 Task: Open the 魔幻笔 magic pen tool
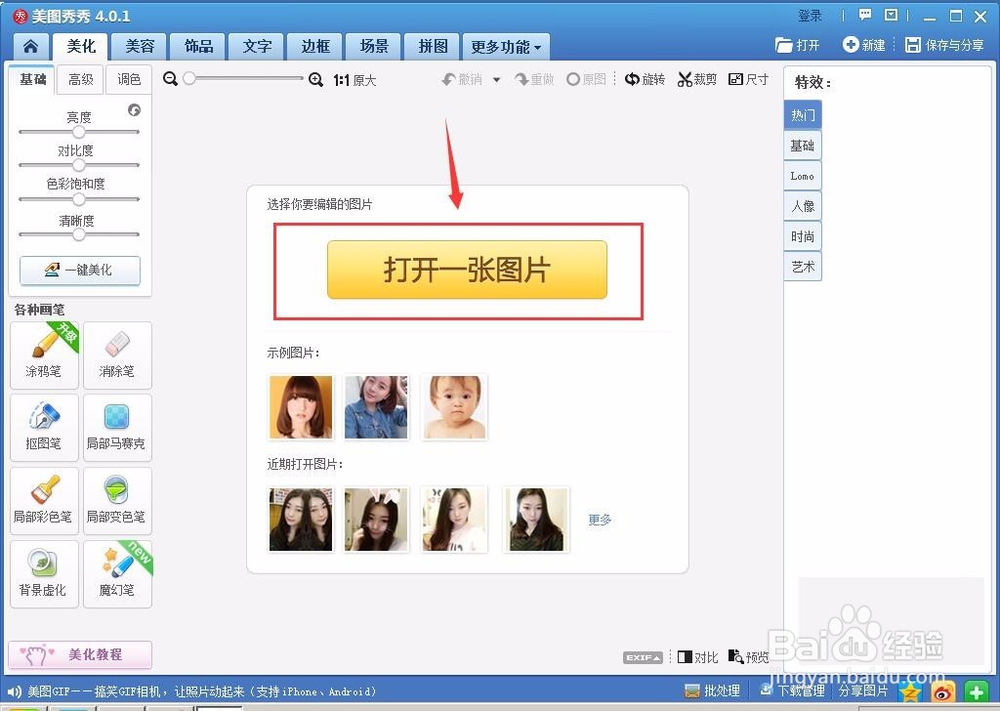(x=117, y=573)
